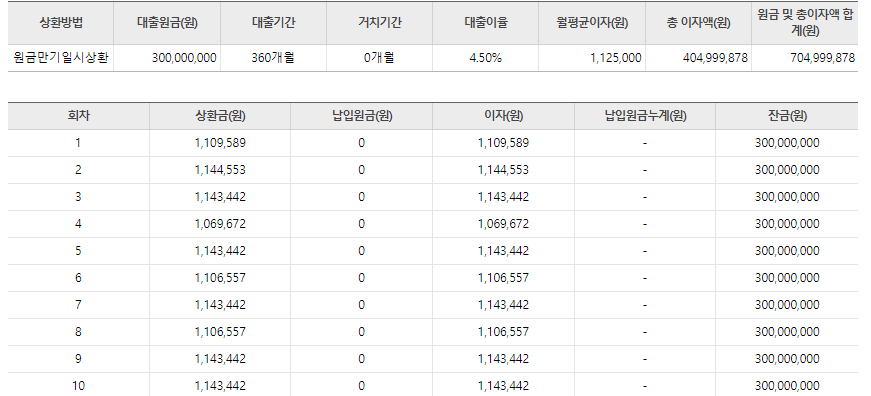Click the 회차 column header

click(x=78, y=116)
